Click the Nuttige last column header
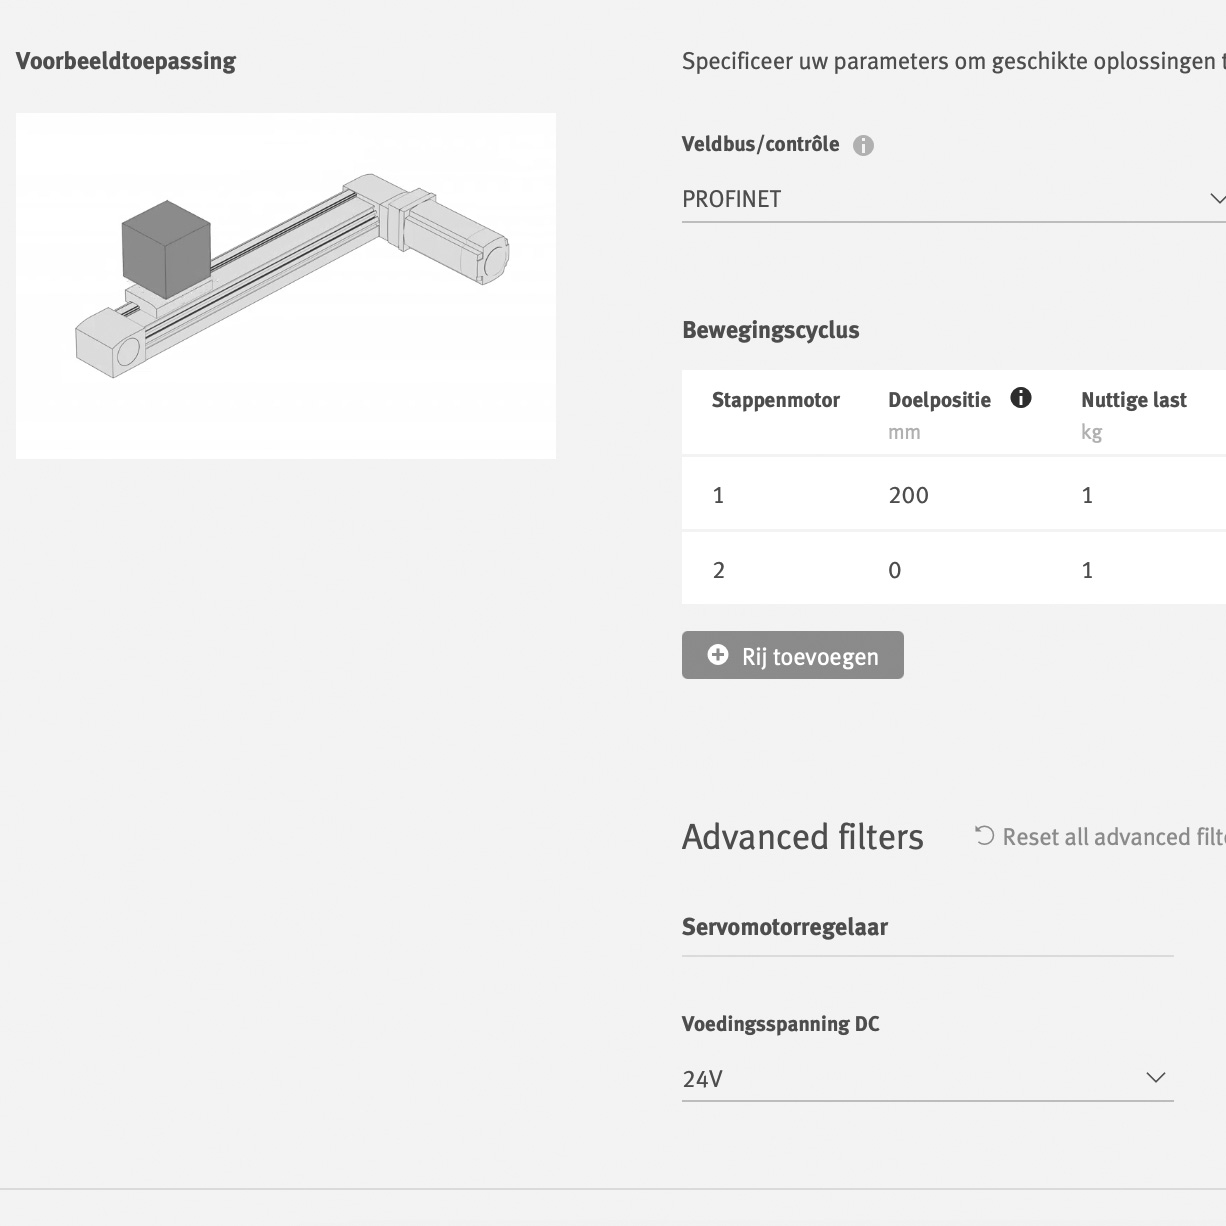 click(1133, 400)
